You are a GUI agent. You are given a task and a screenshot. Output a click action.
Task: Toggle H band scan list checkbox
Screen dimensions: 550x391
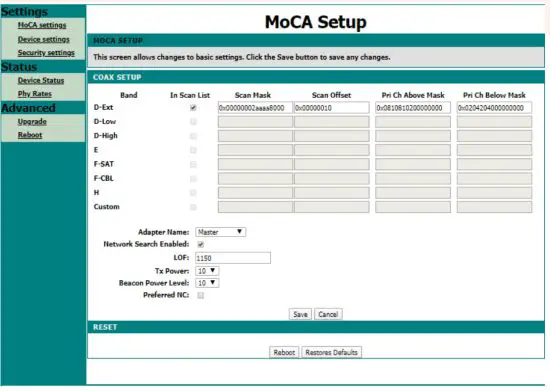click(193, 193)
